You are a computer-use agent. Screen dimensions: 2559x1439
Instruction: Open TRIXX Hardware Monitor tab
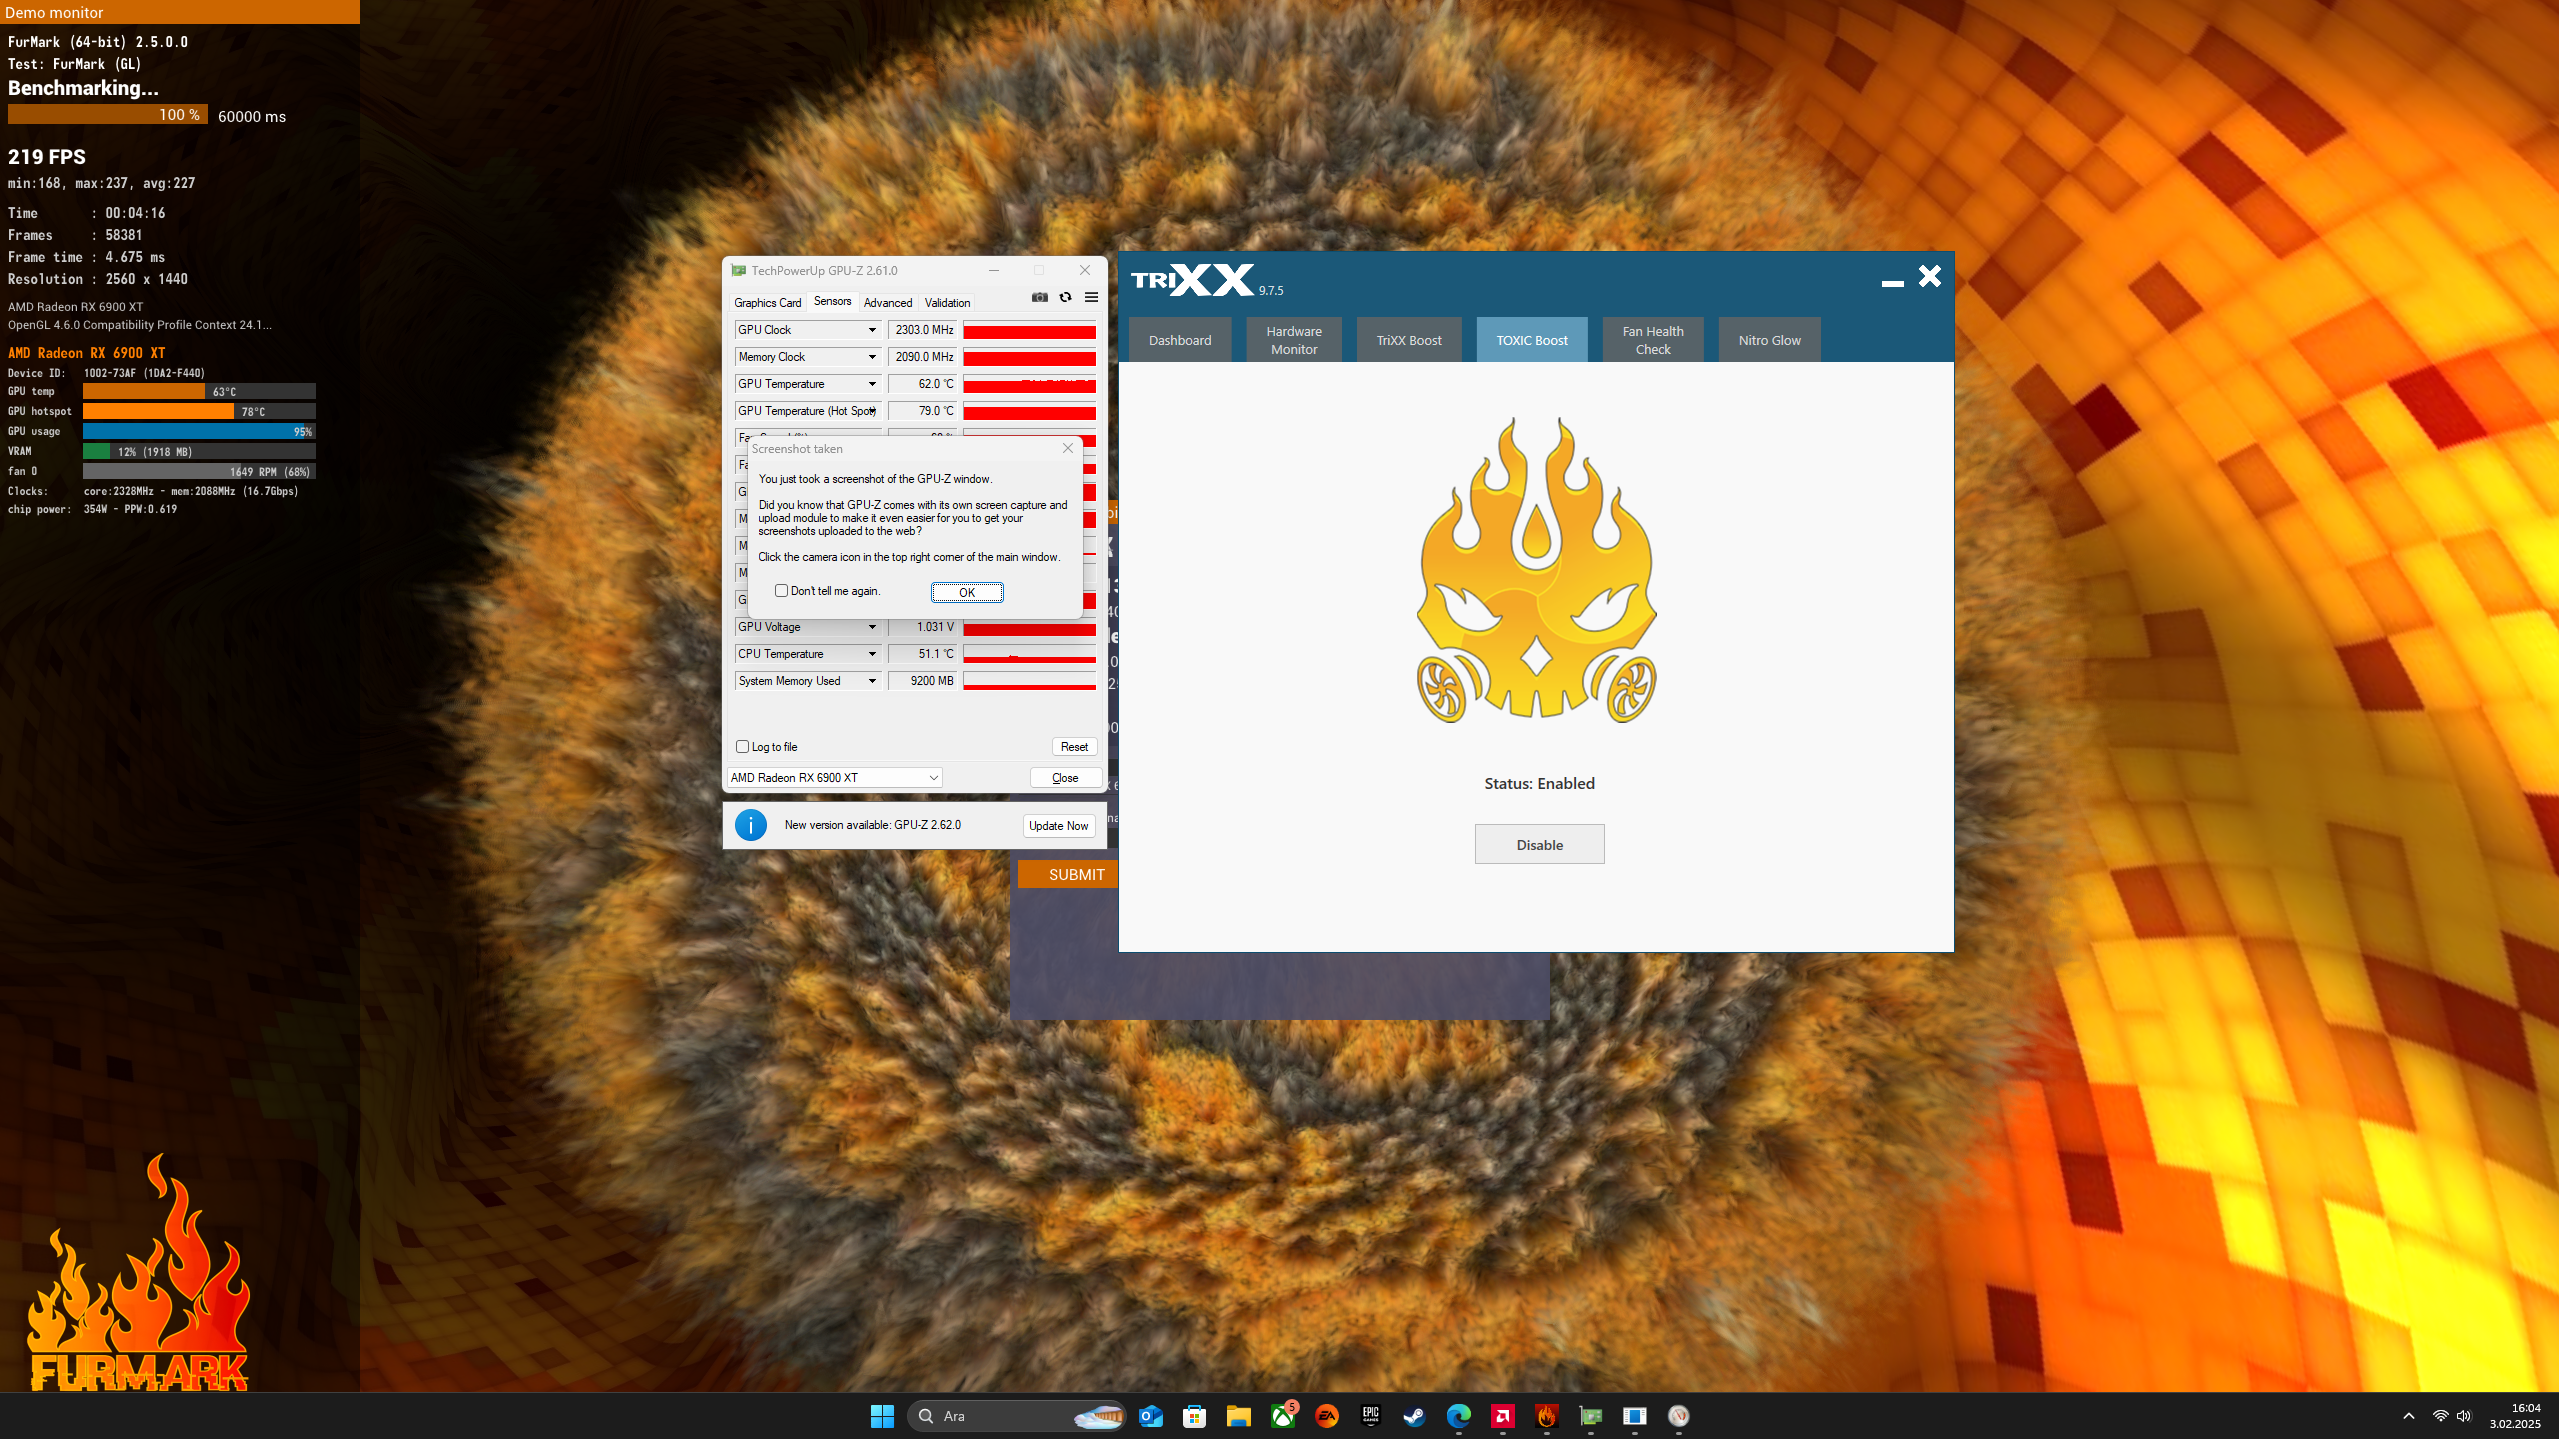[x=1294, y=340]
